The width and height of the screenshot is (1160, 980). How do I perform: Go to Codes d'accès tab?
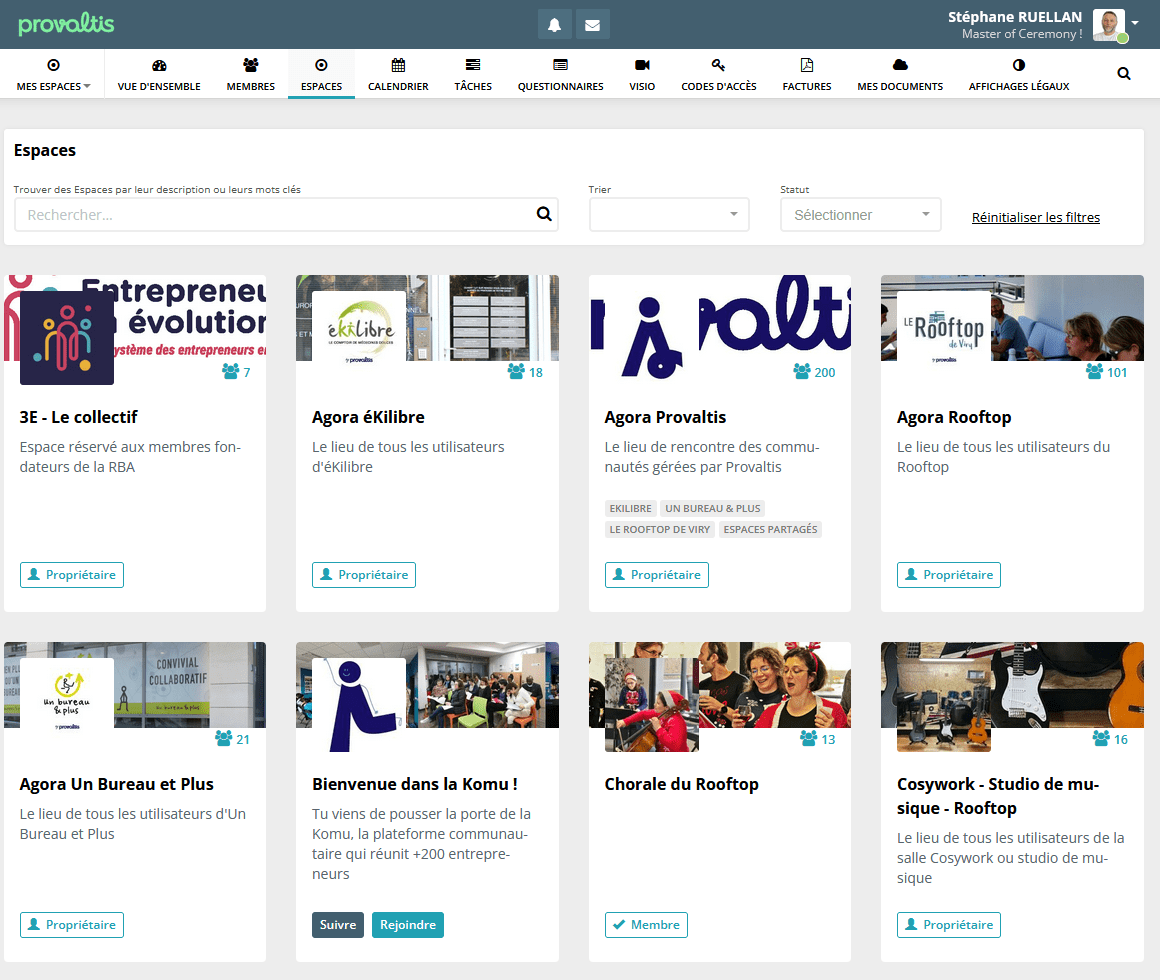coord(718,75)
